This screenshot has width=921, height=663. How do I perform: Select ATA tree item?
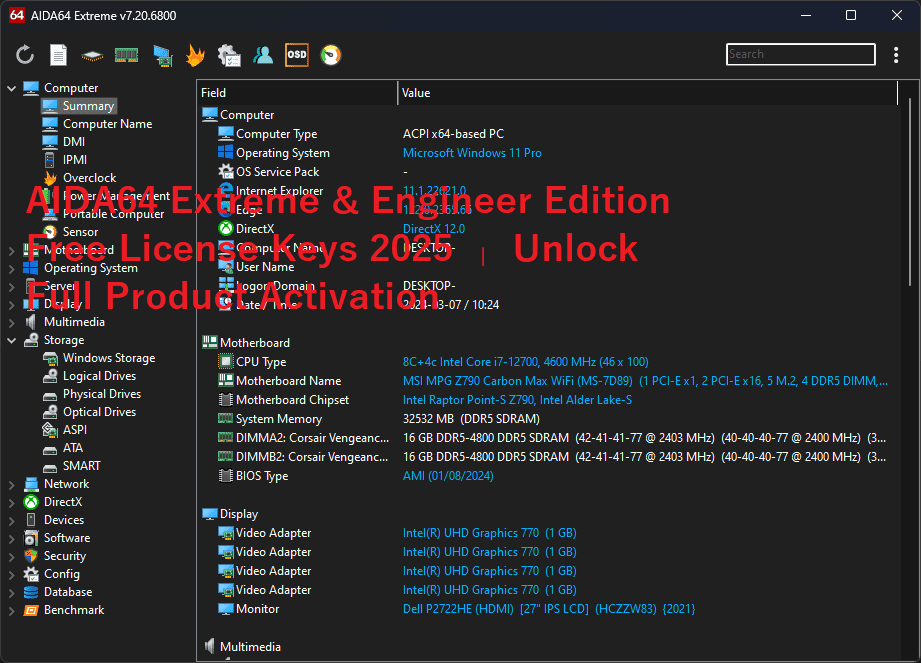point(73,448)
